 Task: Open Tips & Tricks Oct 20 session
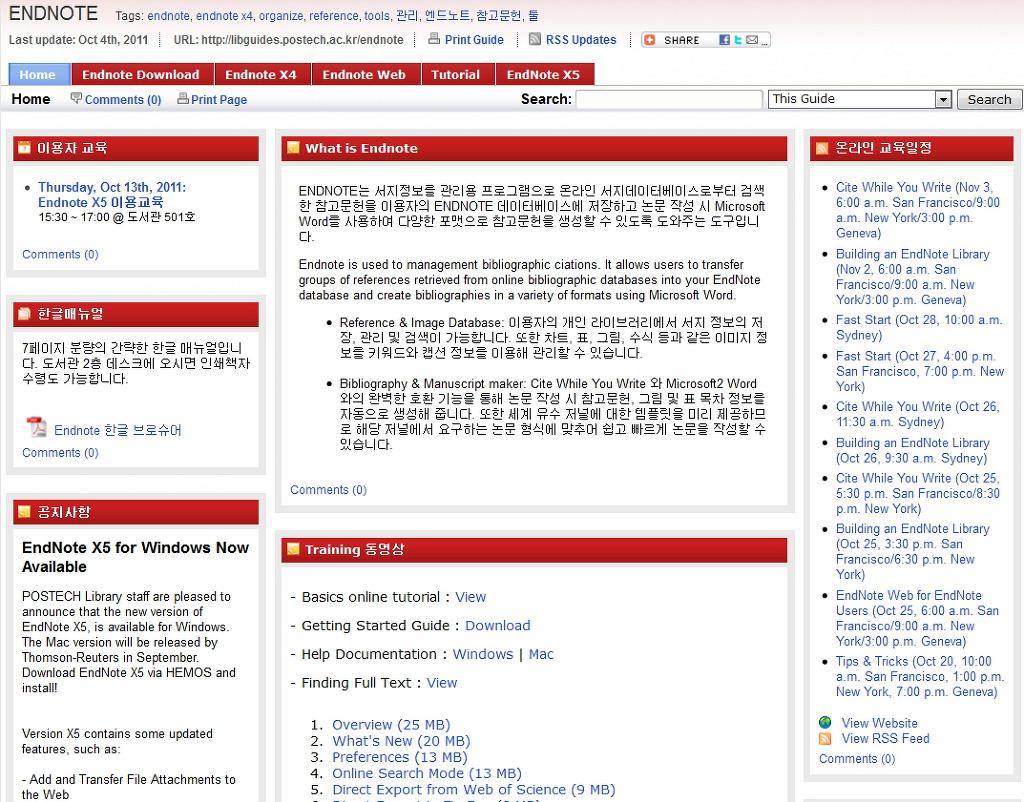coord(920,677)
